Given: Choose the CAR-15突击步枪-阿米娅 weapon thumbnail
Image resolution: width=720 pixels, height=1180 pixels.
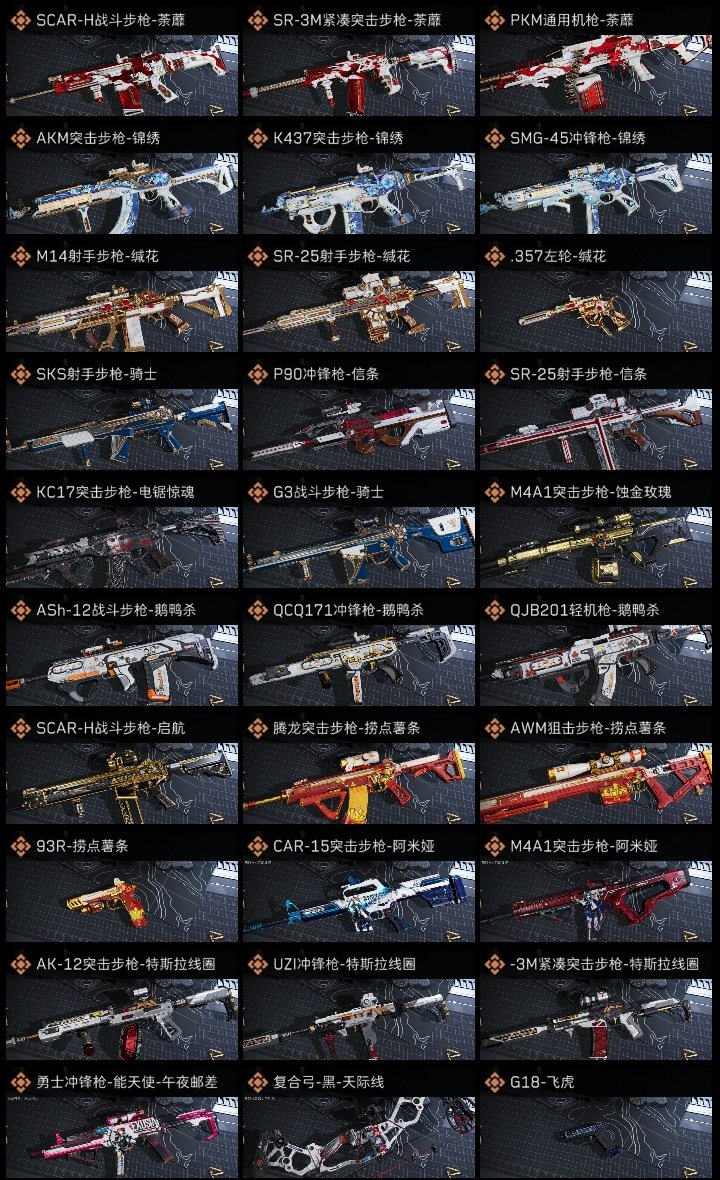Looking at the screenshot, I should point(359,902).
